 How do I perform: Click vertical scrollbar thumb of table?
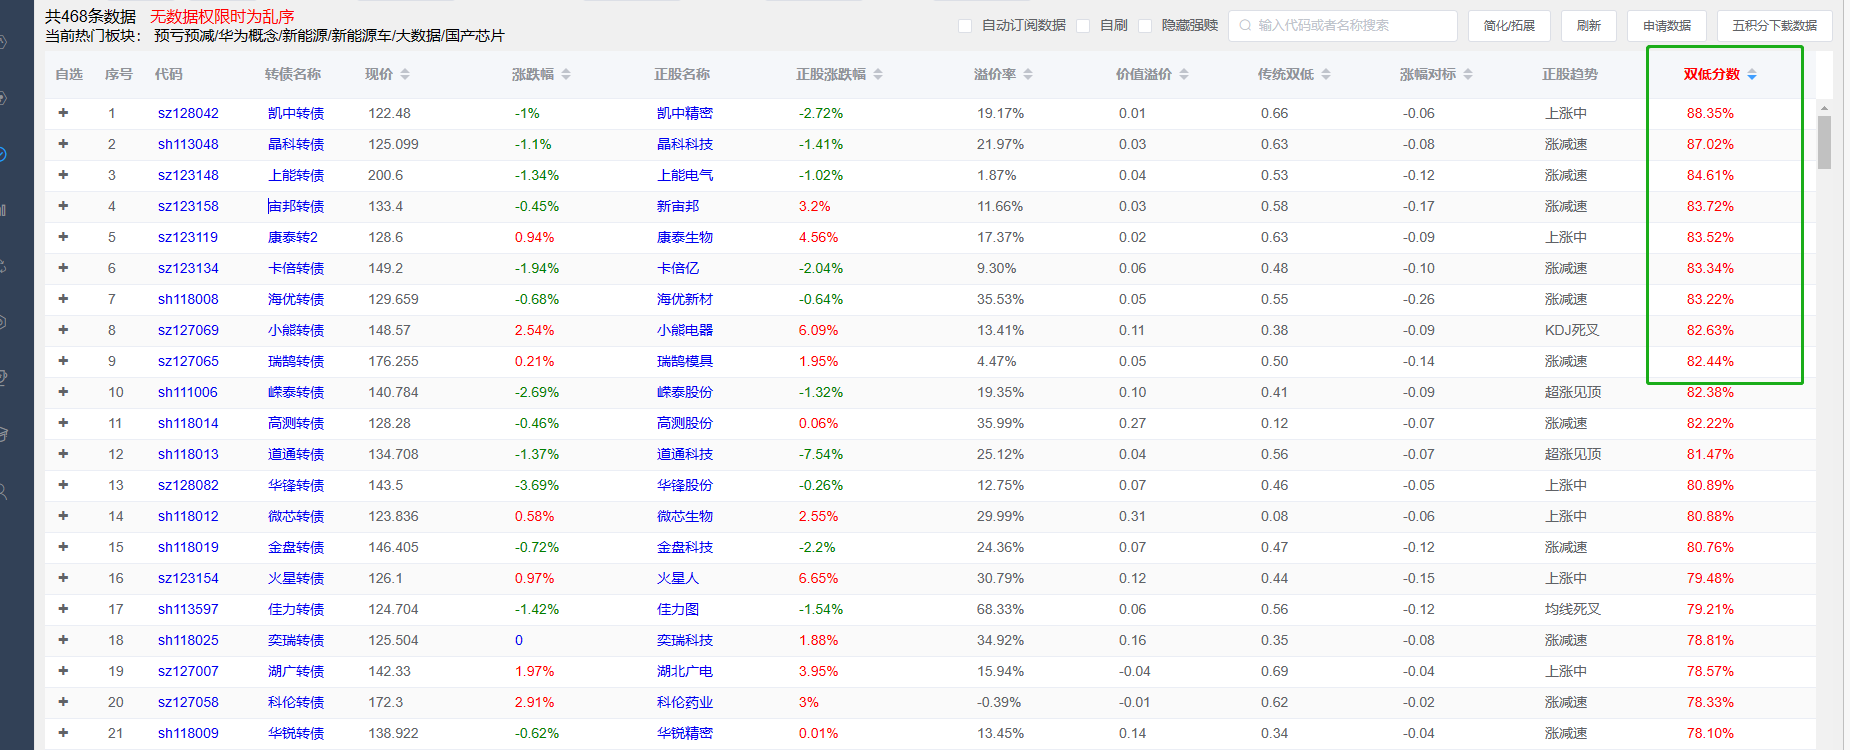point(1824,142)
